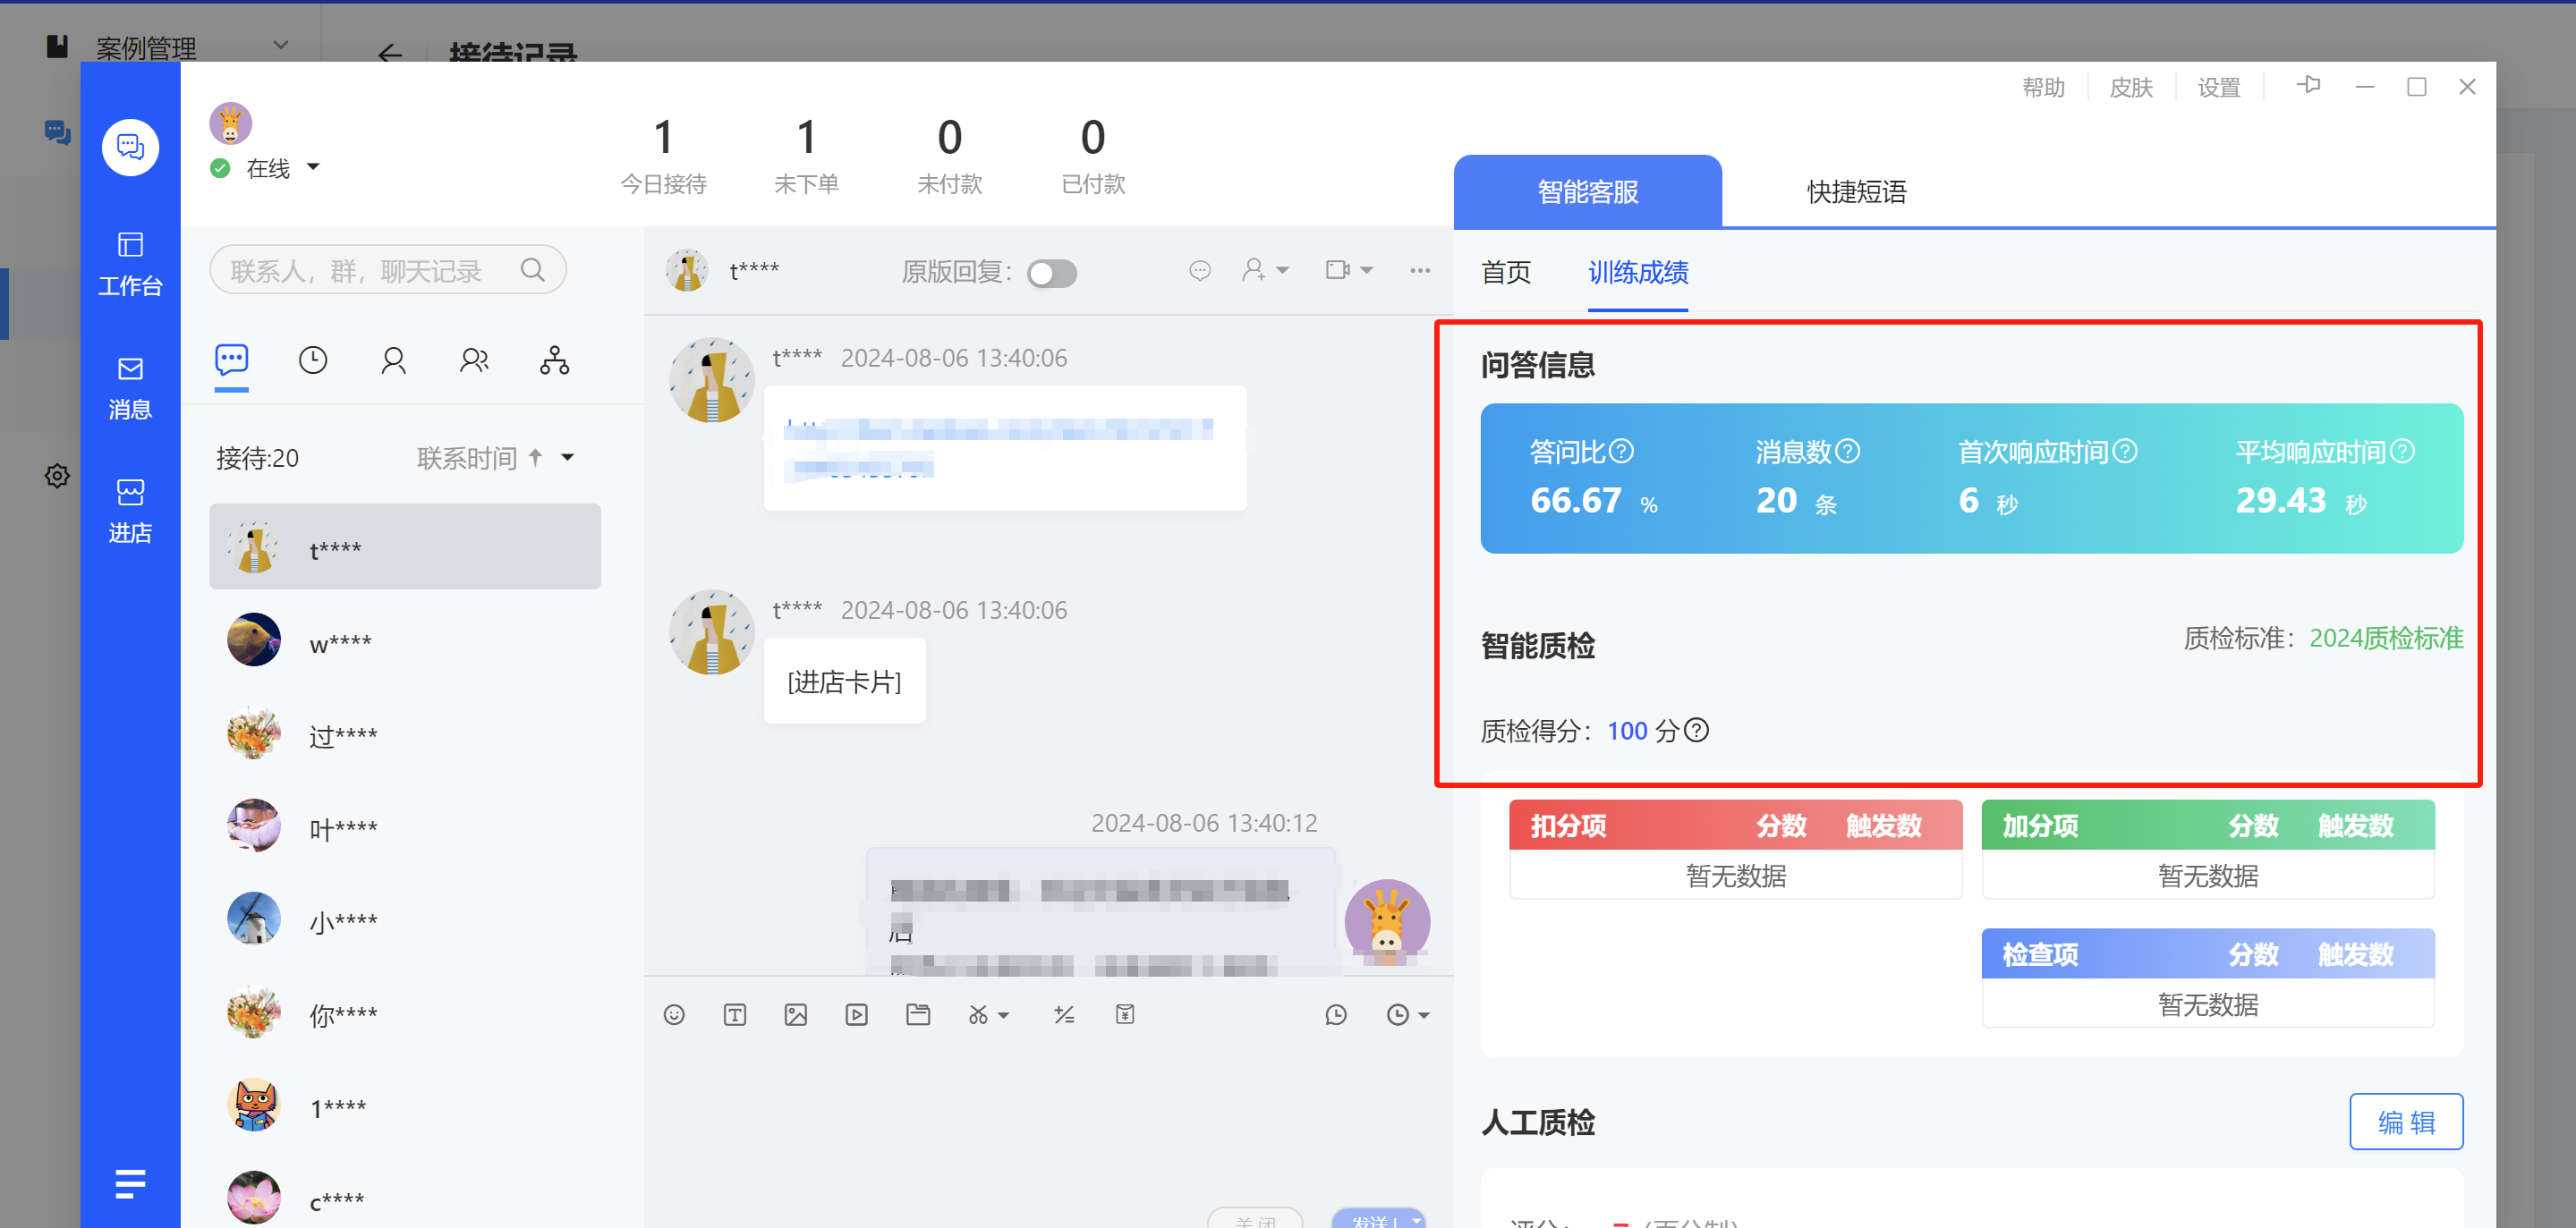The width and height of the screenshot is (2576, 1228).
Task: Open the 2024质检标准 link
Action: (2386, 638)
